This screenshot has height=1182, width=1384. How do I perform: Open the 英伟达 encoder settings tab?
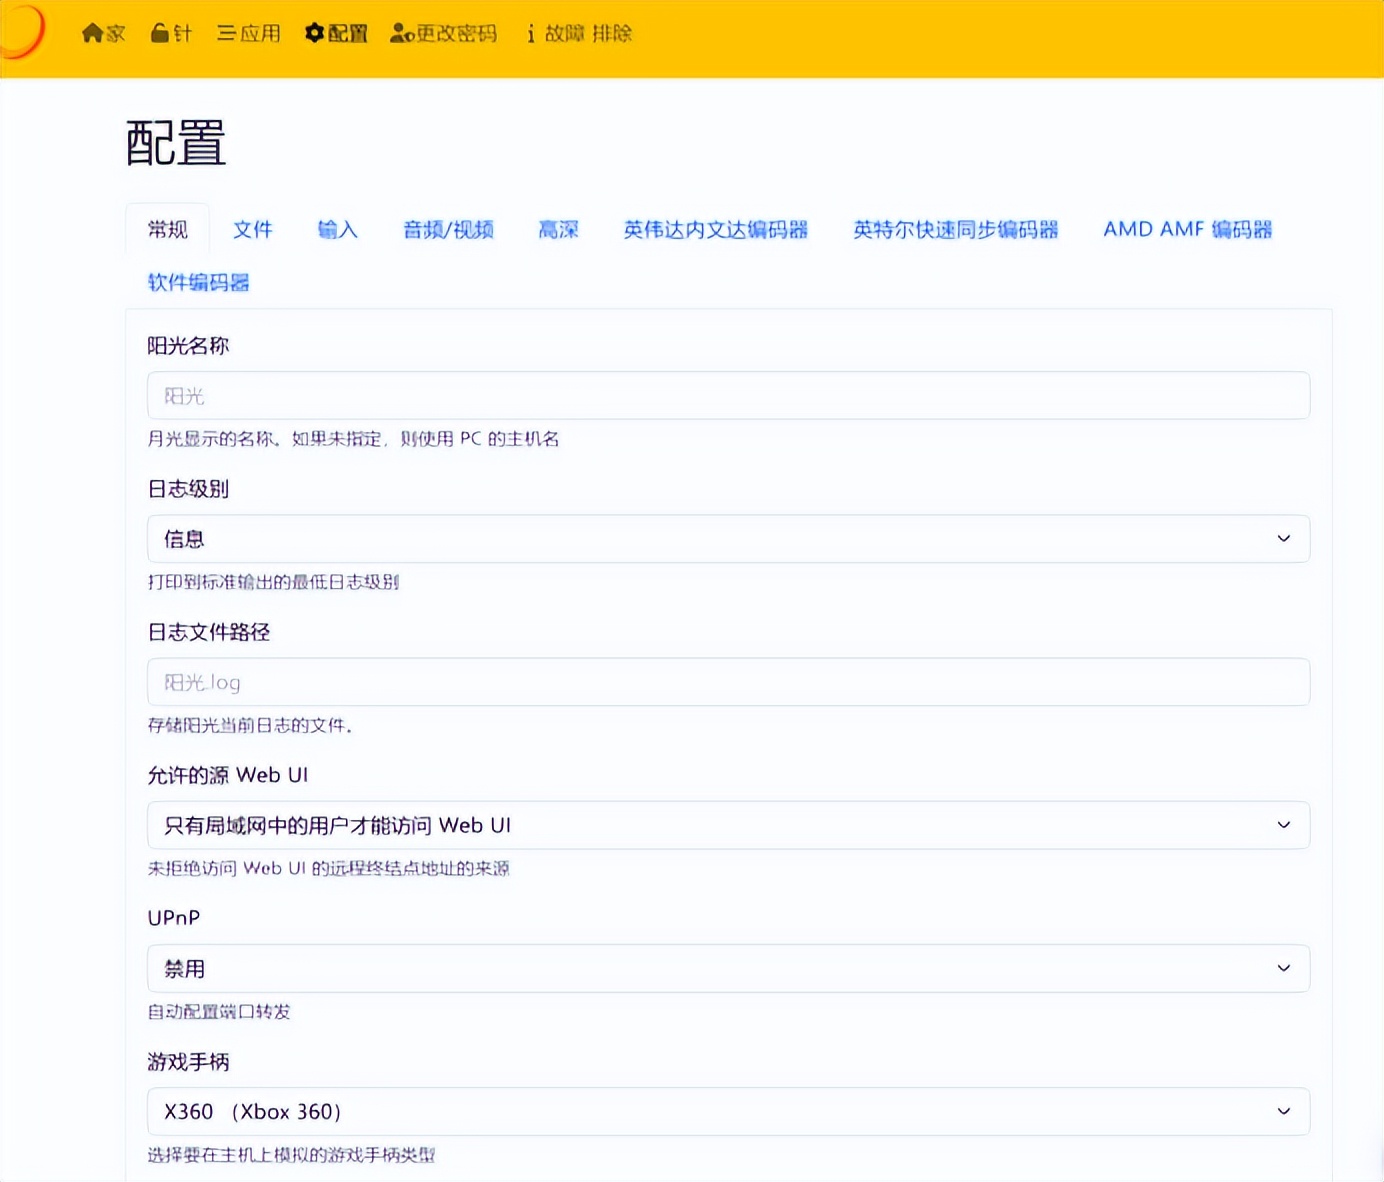(716, 229)
